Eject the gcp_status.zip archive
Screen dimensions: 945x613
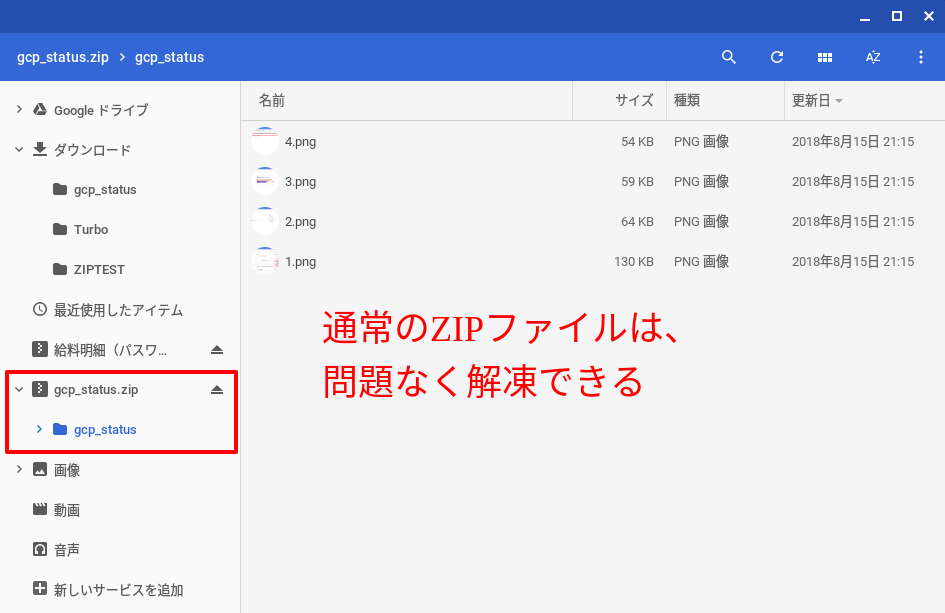coord(217,390)
